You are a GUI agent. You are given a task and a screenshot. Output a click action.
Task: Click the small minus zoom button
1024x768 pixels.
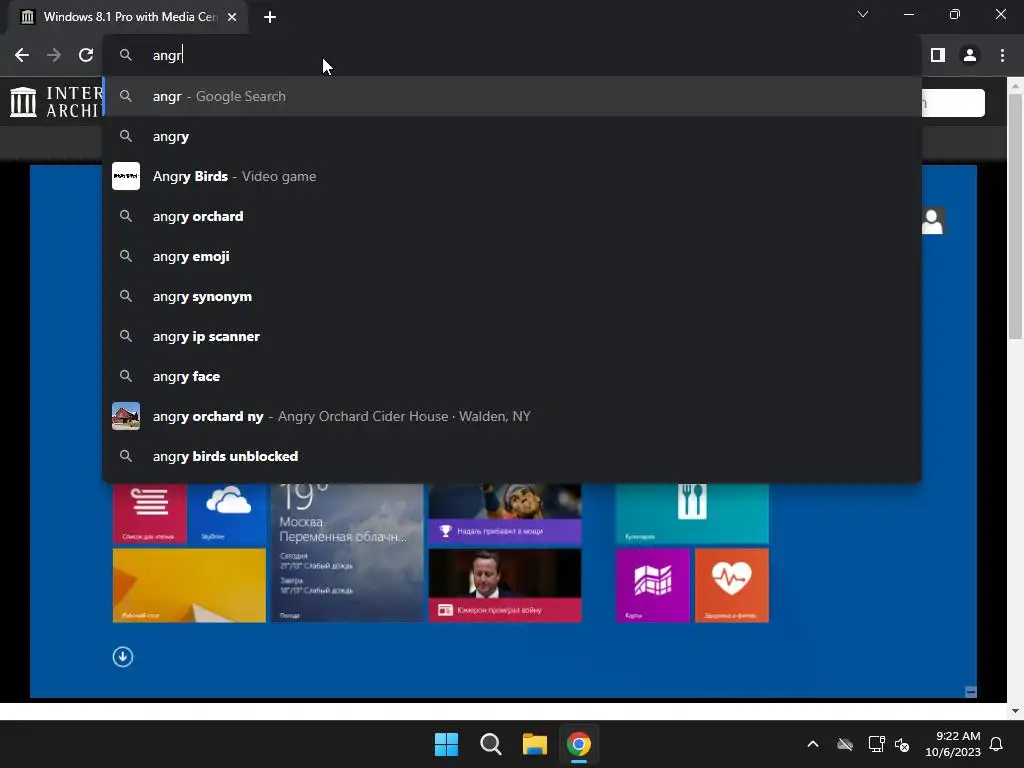pyautogui.click(x=970, y=692)
